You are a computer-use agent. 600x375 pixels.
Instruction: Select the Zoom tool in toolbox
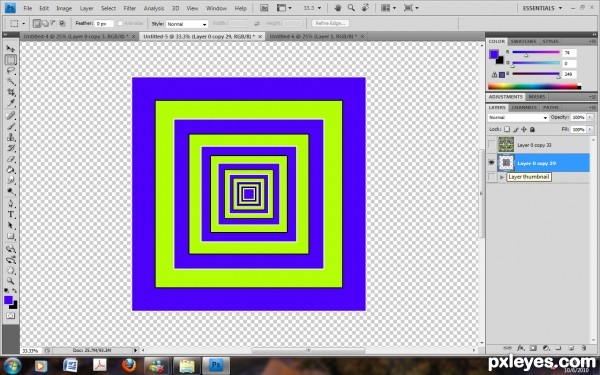point(11,281)
